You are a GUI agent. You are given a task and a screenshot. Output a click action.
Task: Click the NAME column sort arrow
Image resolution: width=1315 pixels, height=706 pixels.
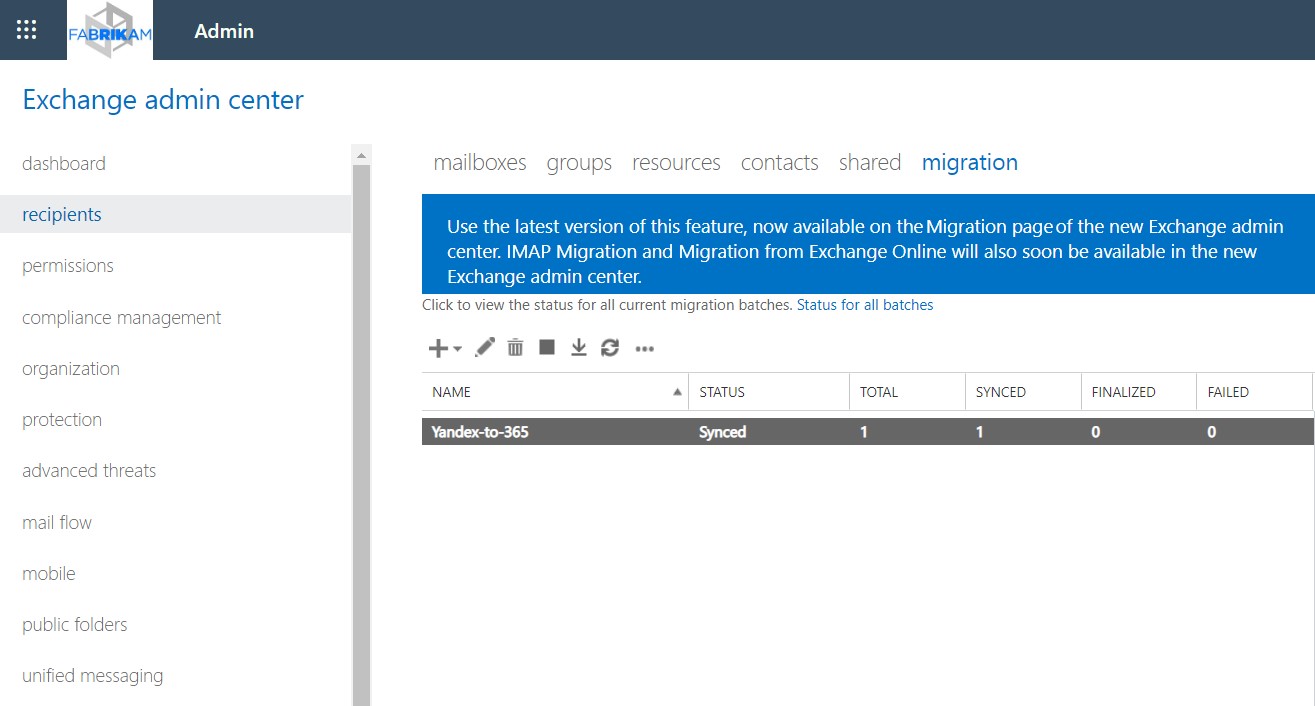(x=678, y=392)
